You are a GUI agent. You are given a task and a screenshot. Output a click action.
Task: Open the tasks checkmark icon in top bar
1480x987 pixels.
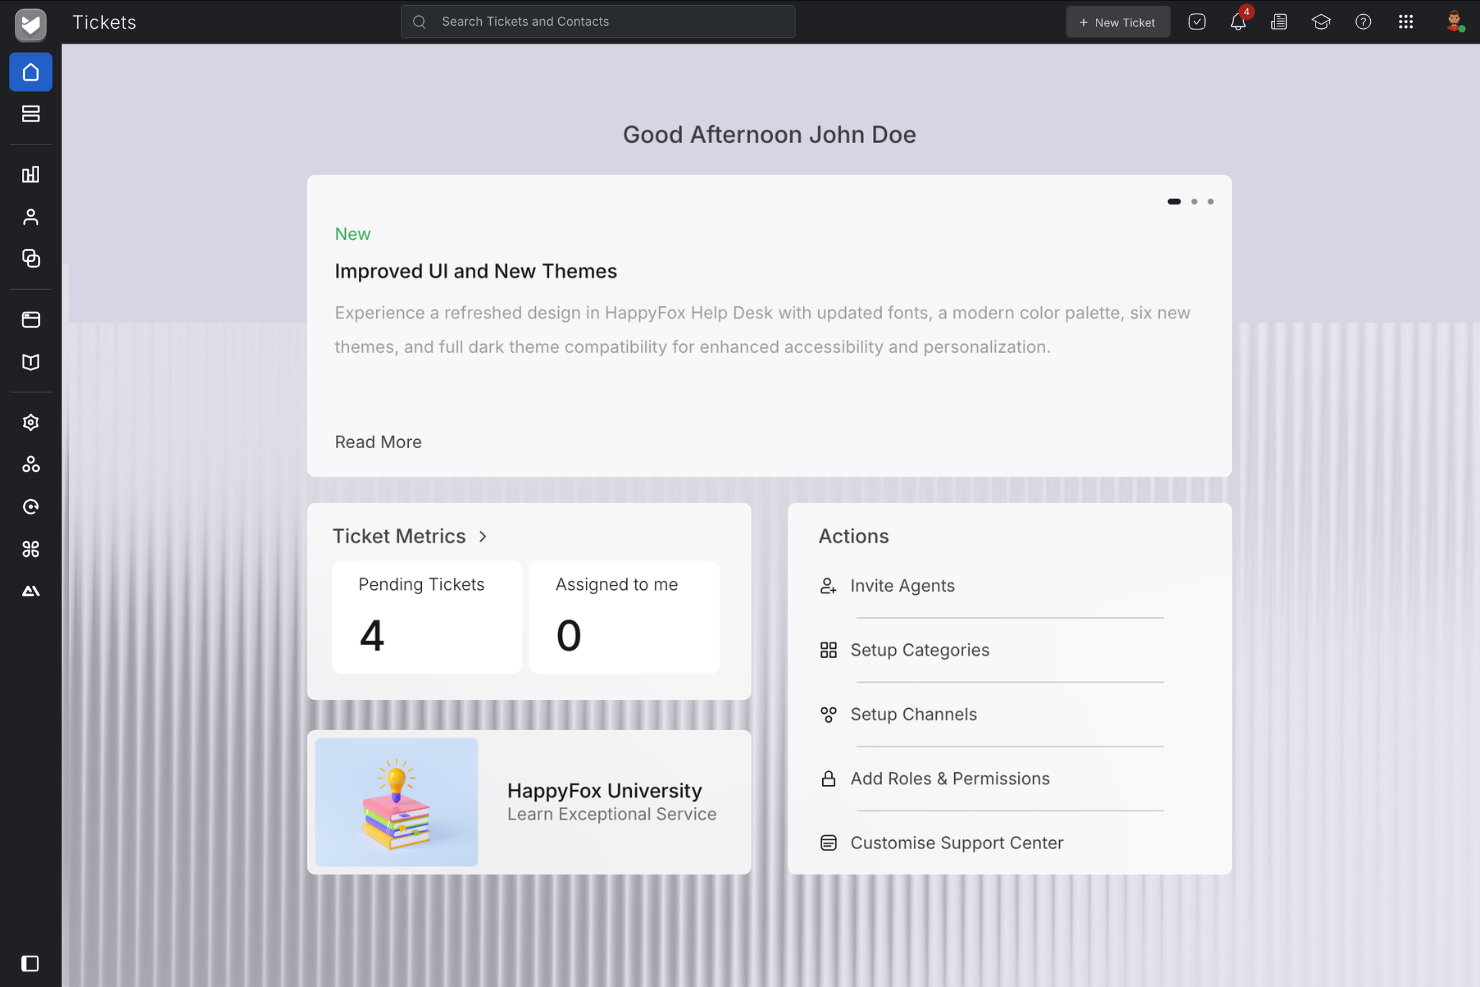click(x=1196, y=21)
